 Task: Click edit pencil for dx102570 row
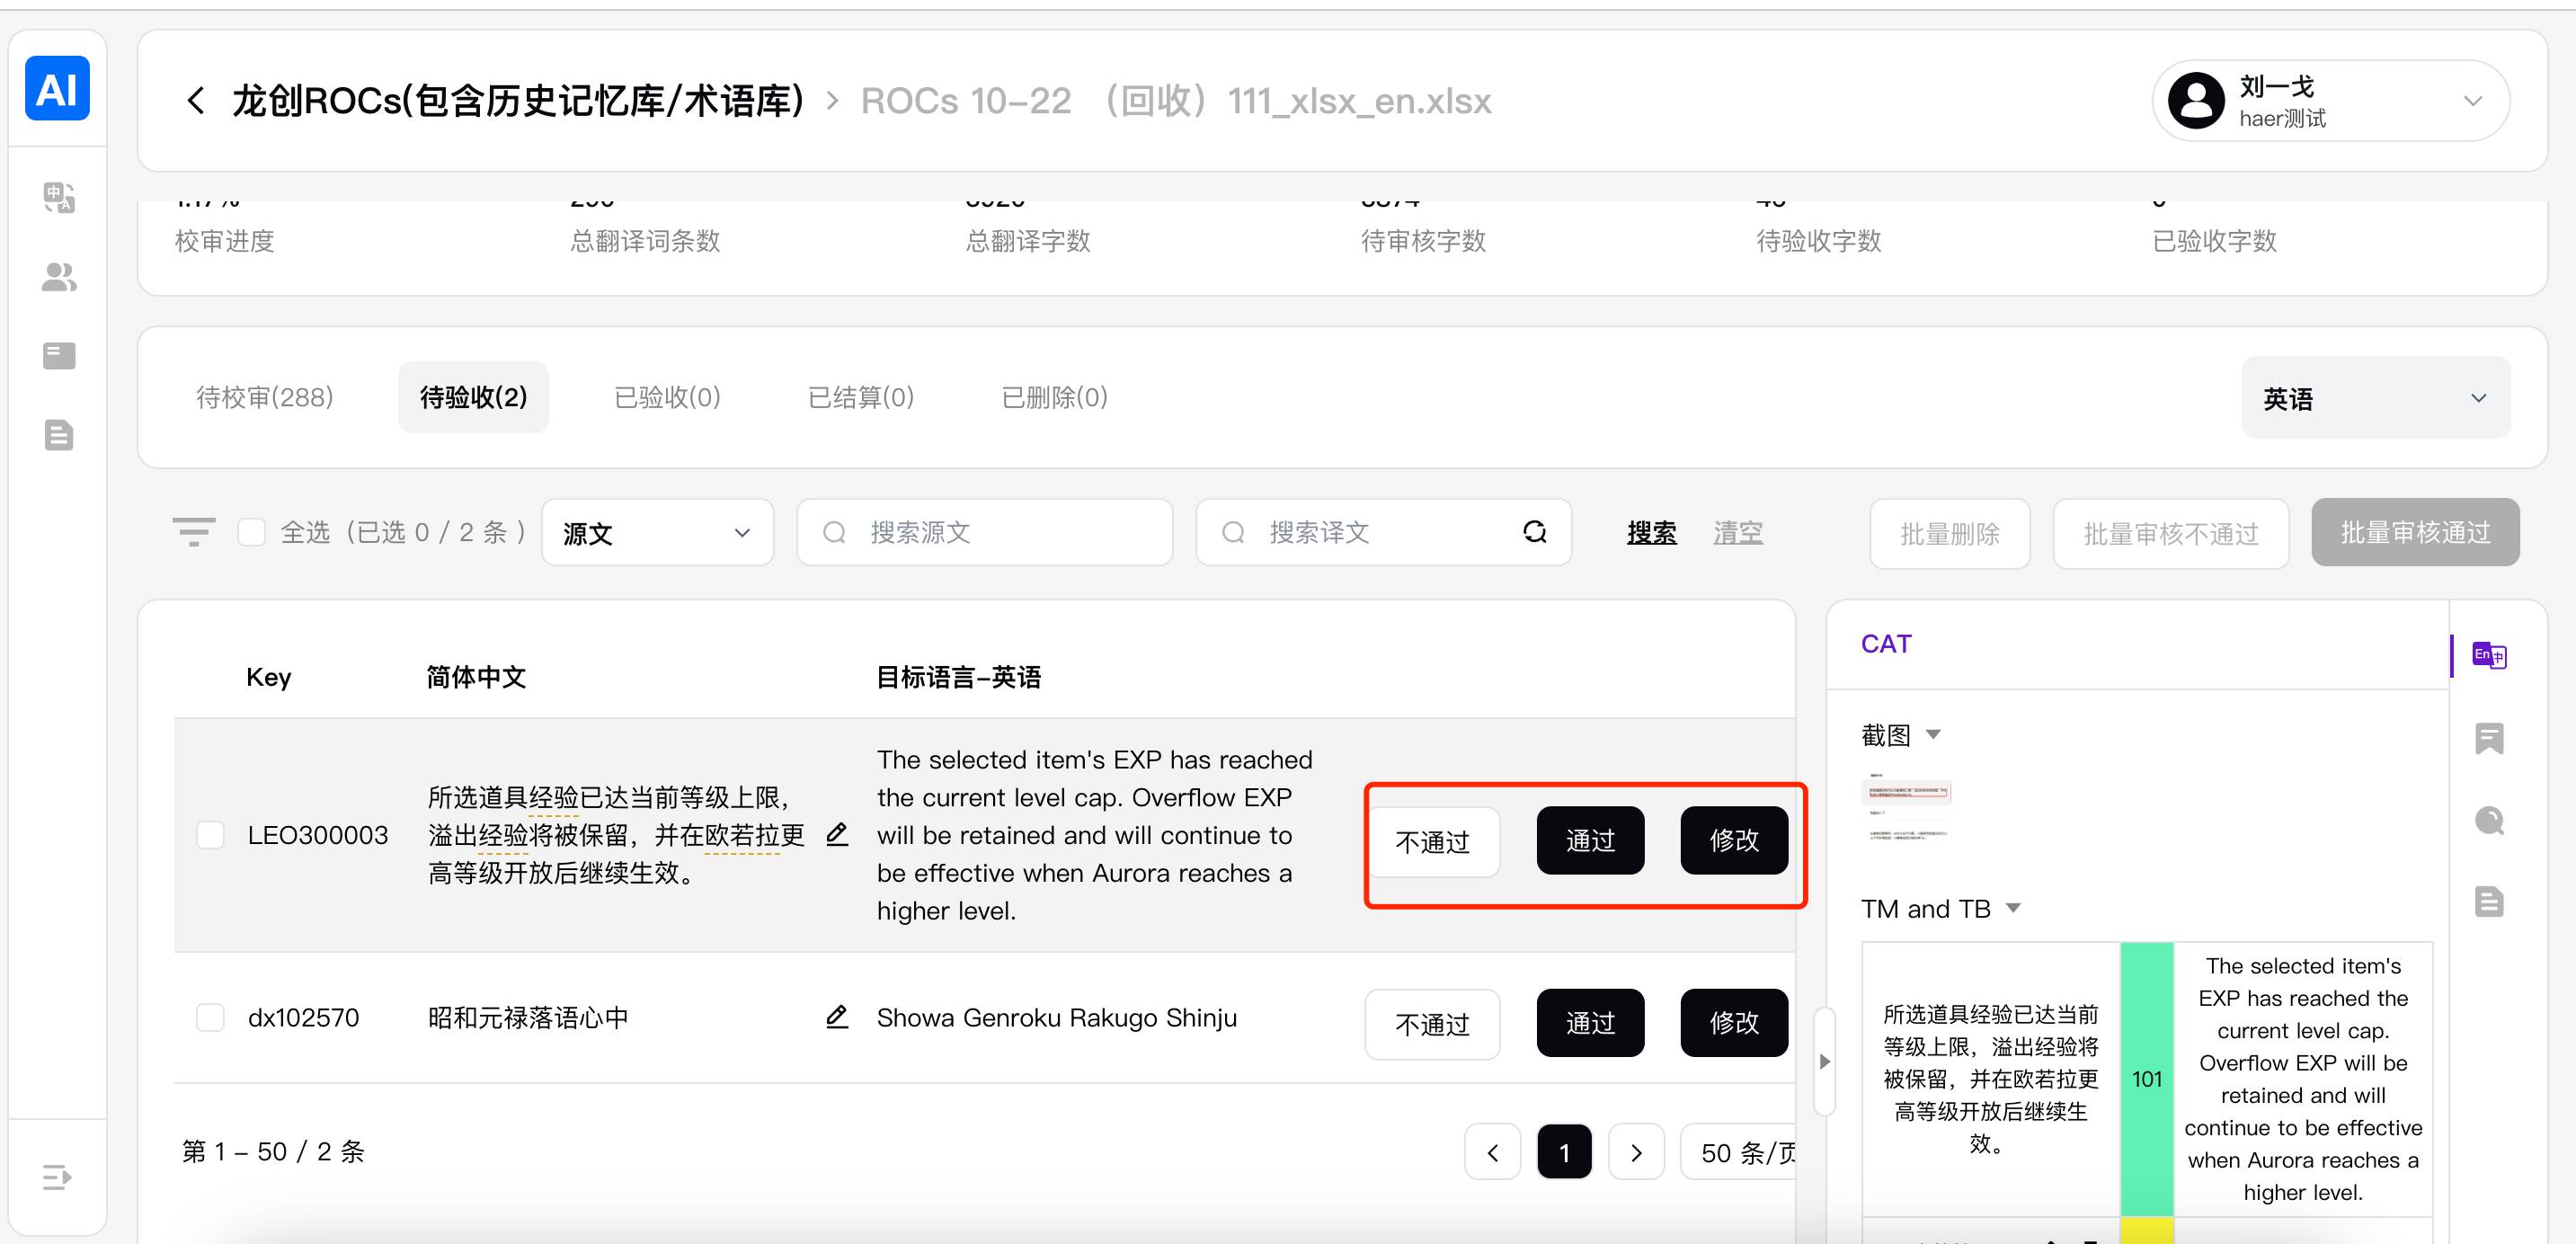click(837, 1017)
